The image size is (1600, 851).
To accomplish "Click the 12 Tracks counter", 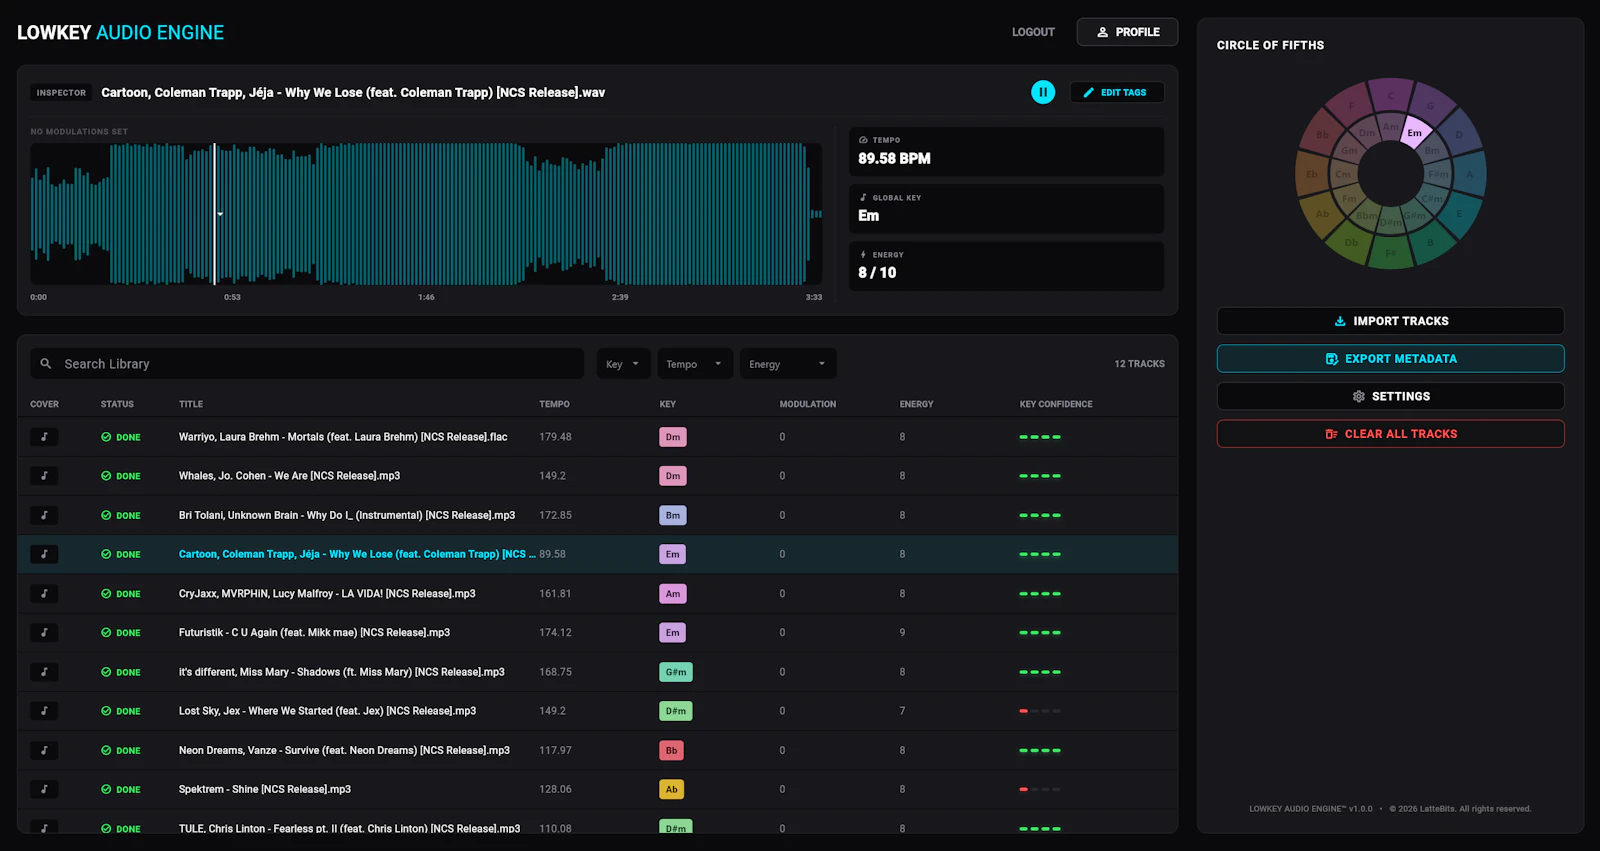I will (x=1139, y=364).
